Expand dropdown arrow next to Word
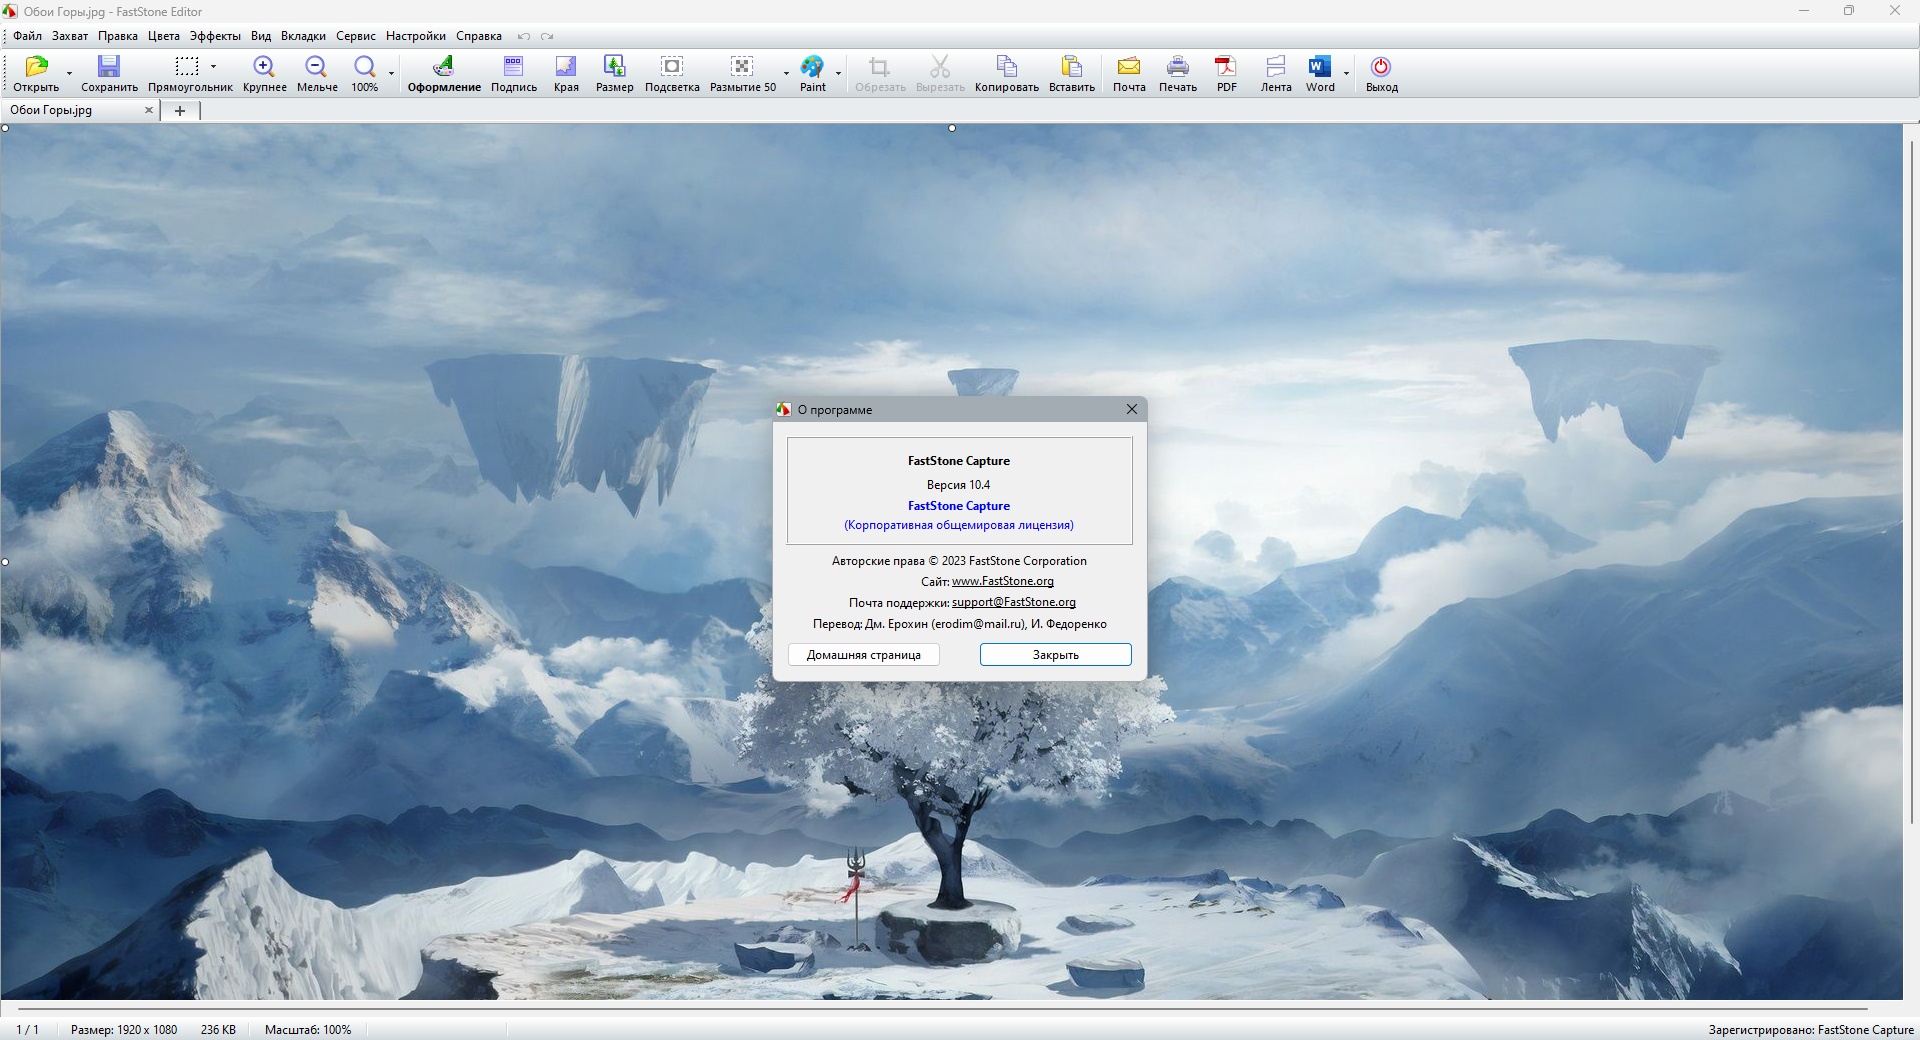The image size is (1920, 1040). coord(1346,73)
